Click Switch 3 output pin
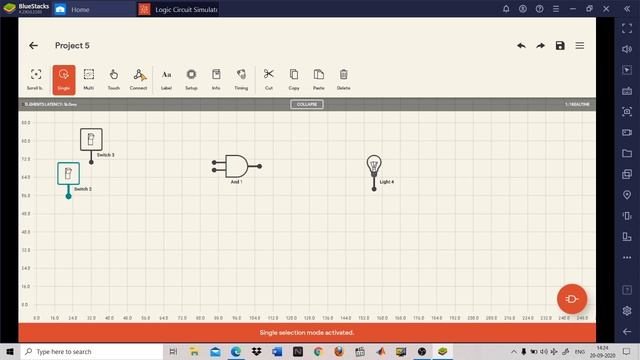The image size is (640, 360). point(91,162)
